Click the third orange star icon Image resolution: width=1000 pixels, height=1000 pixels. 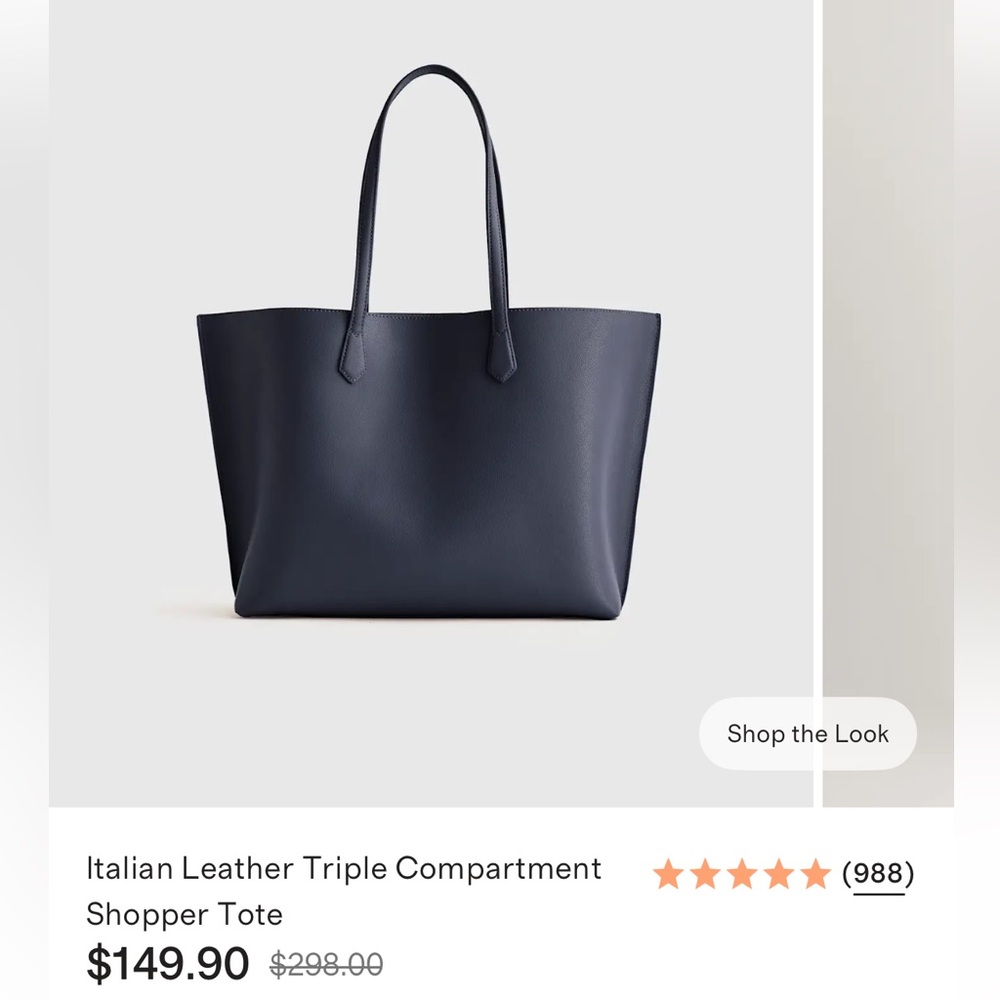(x=744, y=875)
